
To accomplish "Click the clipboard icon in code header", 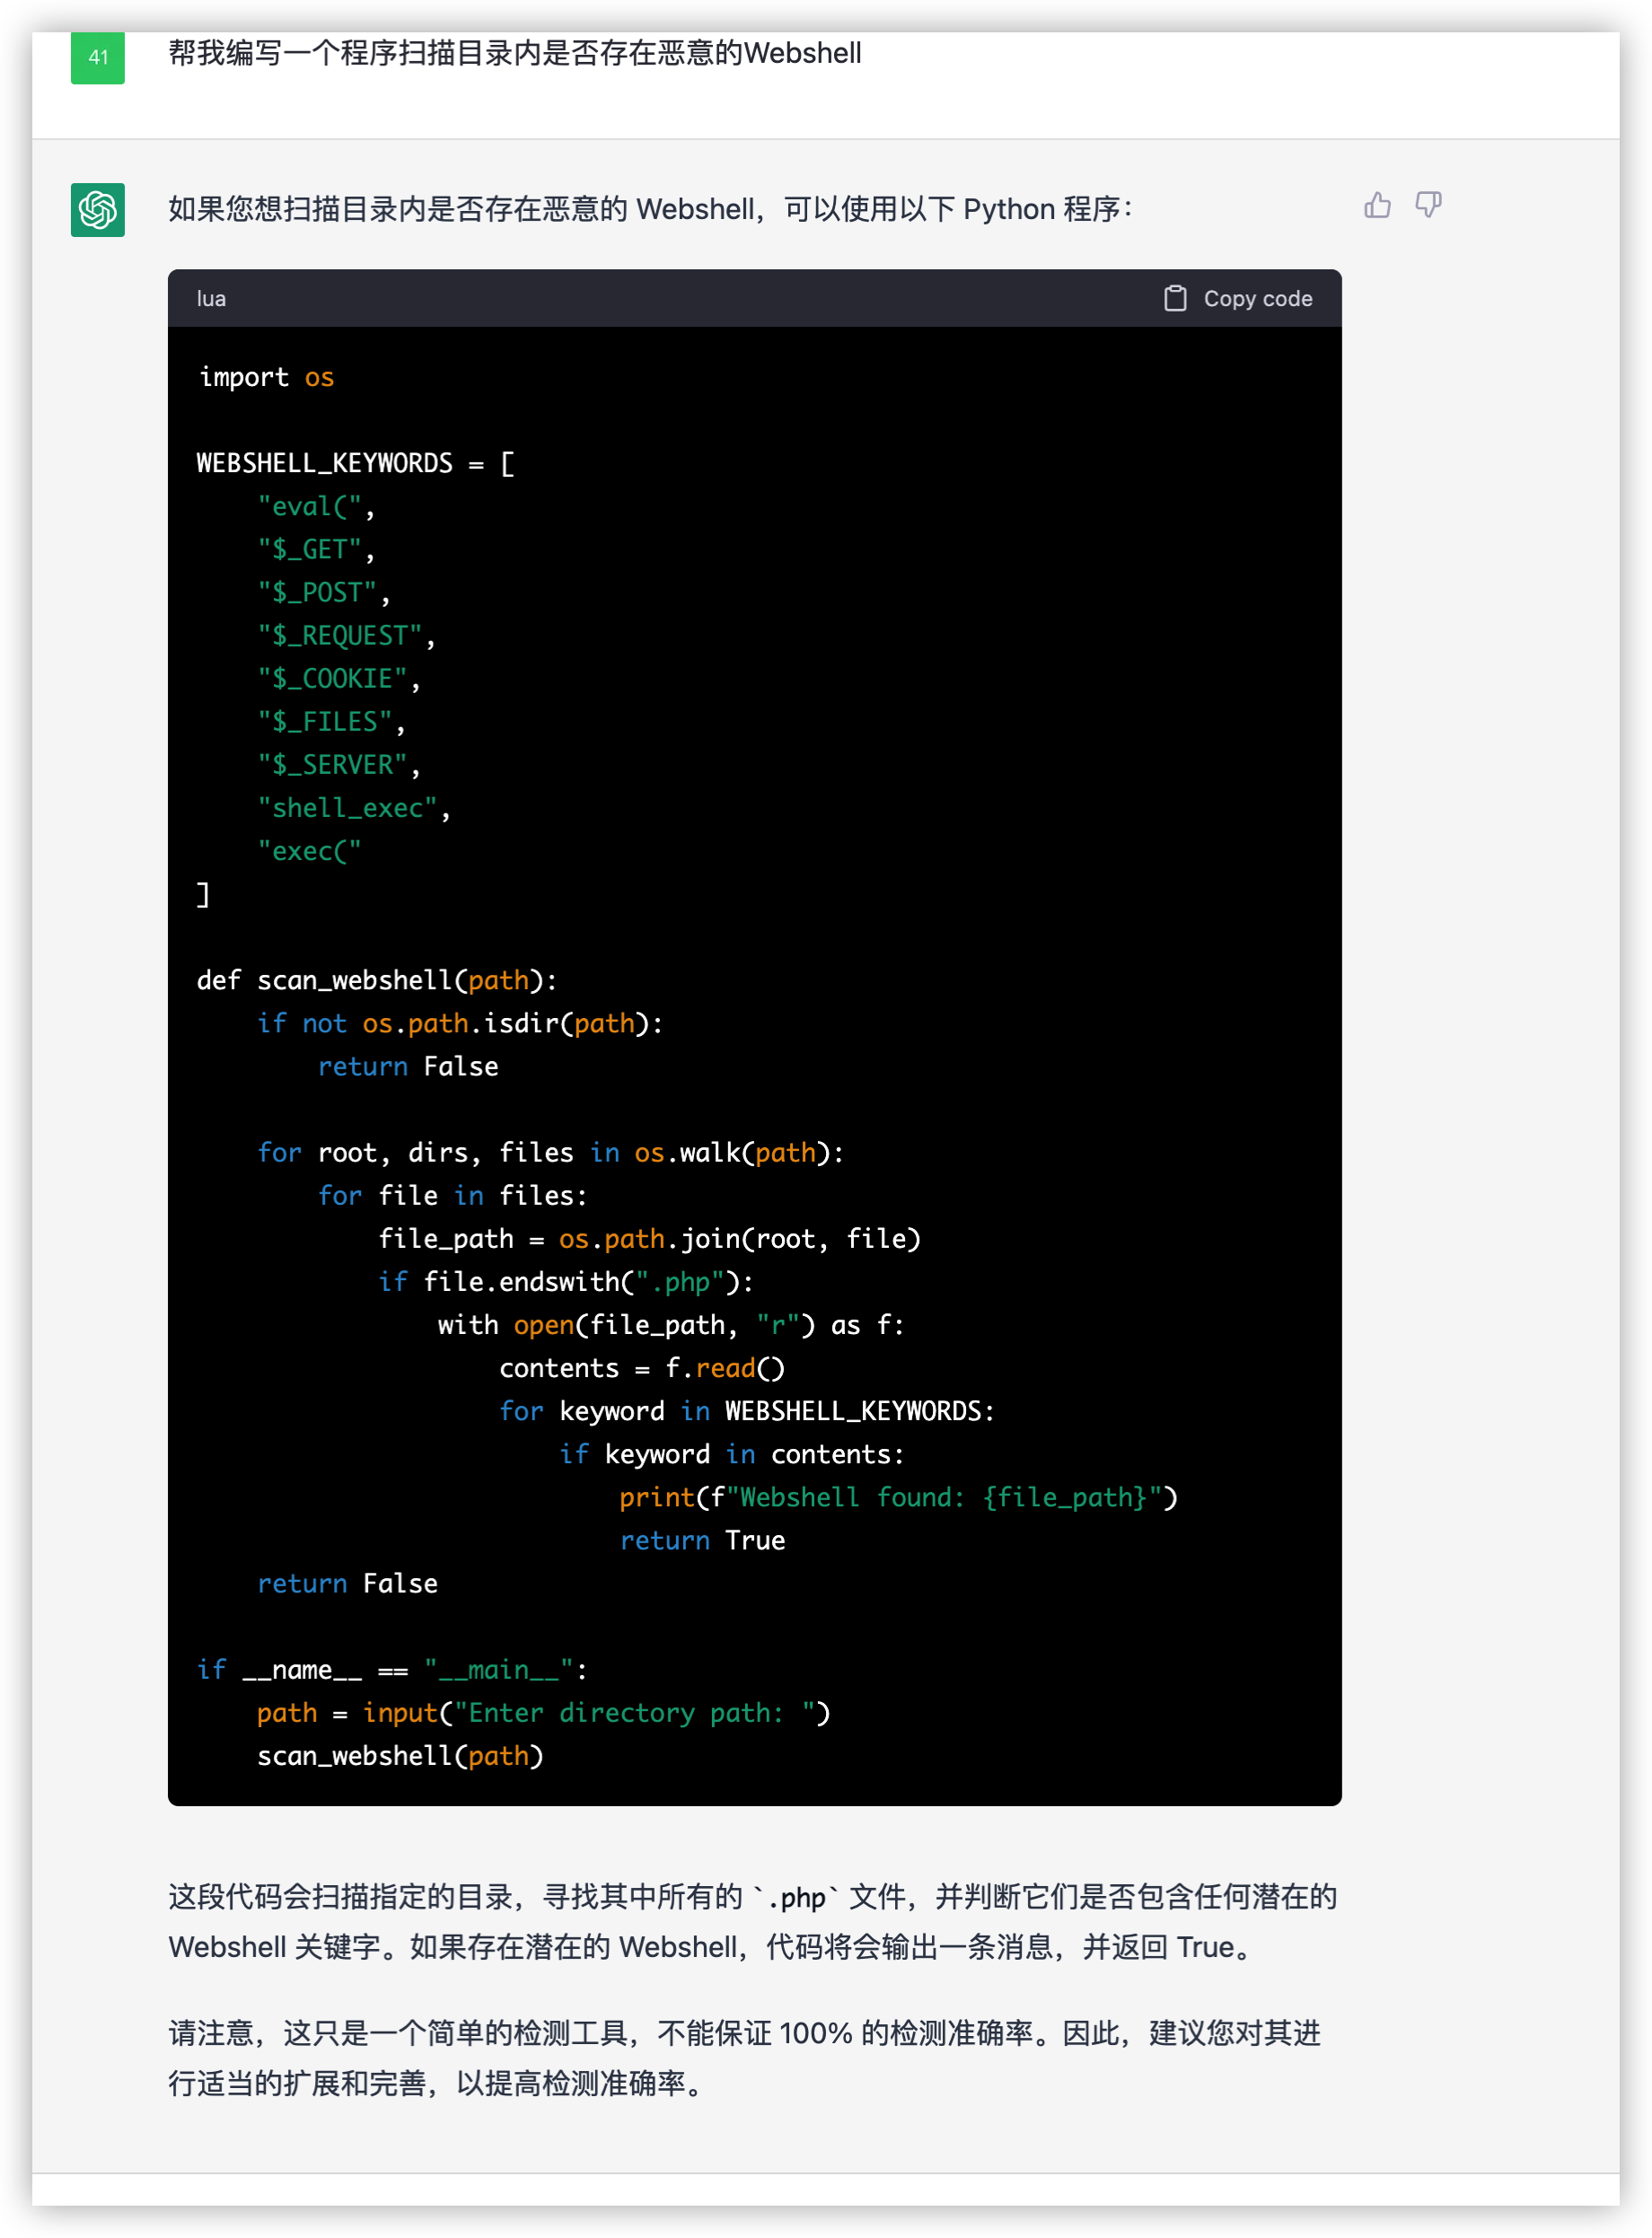I will point(1175,298).
